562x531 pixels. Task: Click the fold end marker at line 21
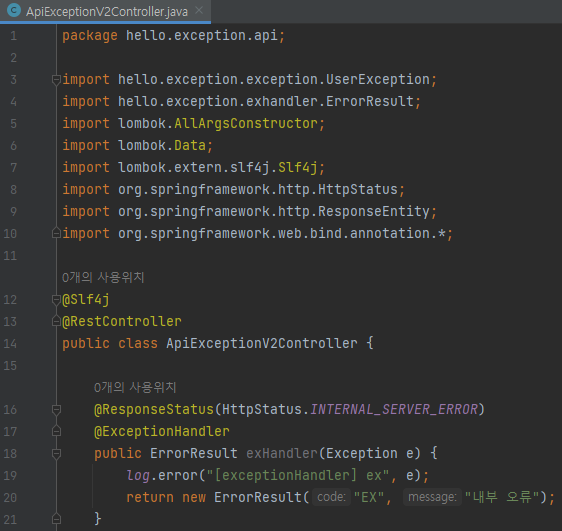pos(56,519)
